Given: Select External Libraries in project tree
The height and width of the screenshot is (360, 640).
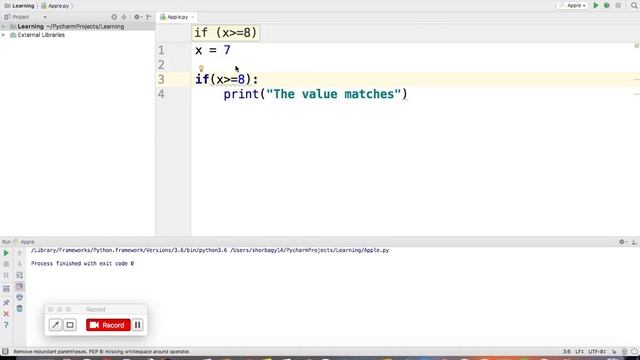Looking at the screenshot, I should 37,36.
